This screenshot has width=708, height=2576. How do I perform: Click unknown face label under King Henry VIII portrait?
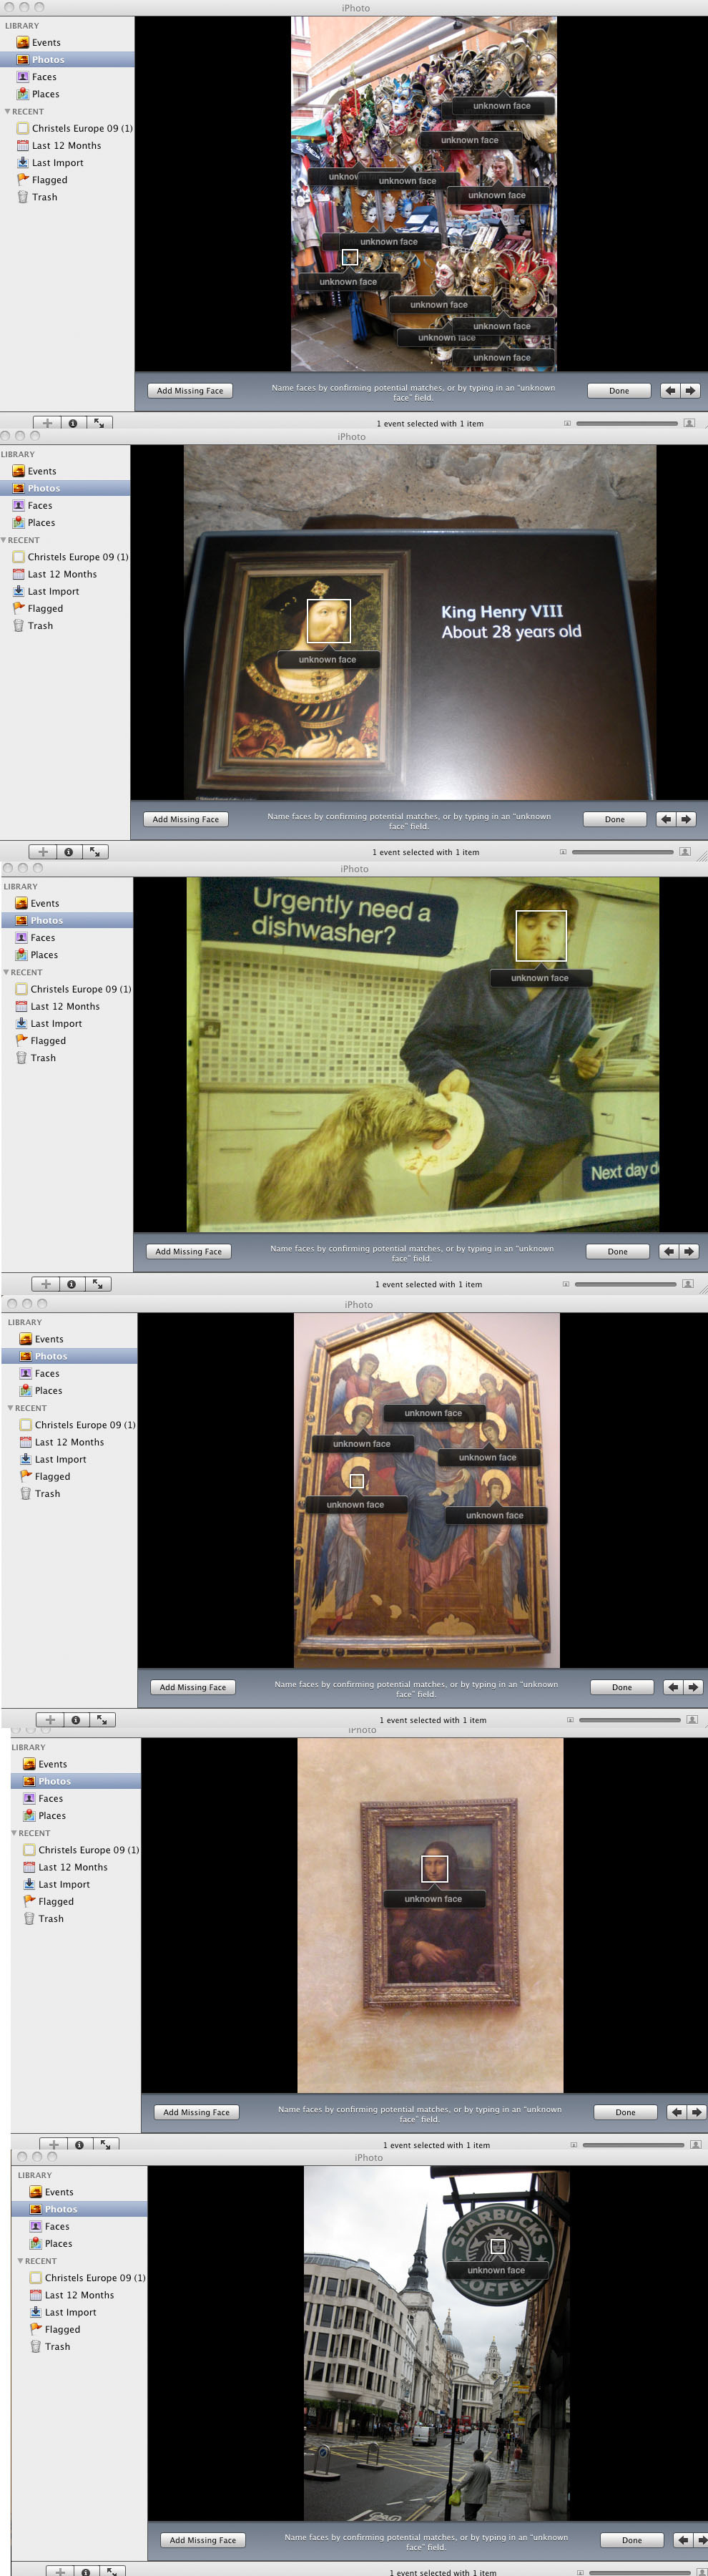[x=327, y=659]
